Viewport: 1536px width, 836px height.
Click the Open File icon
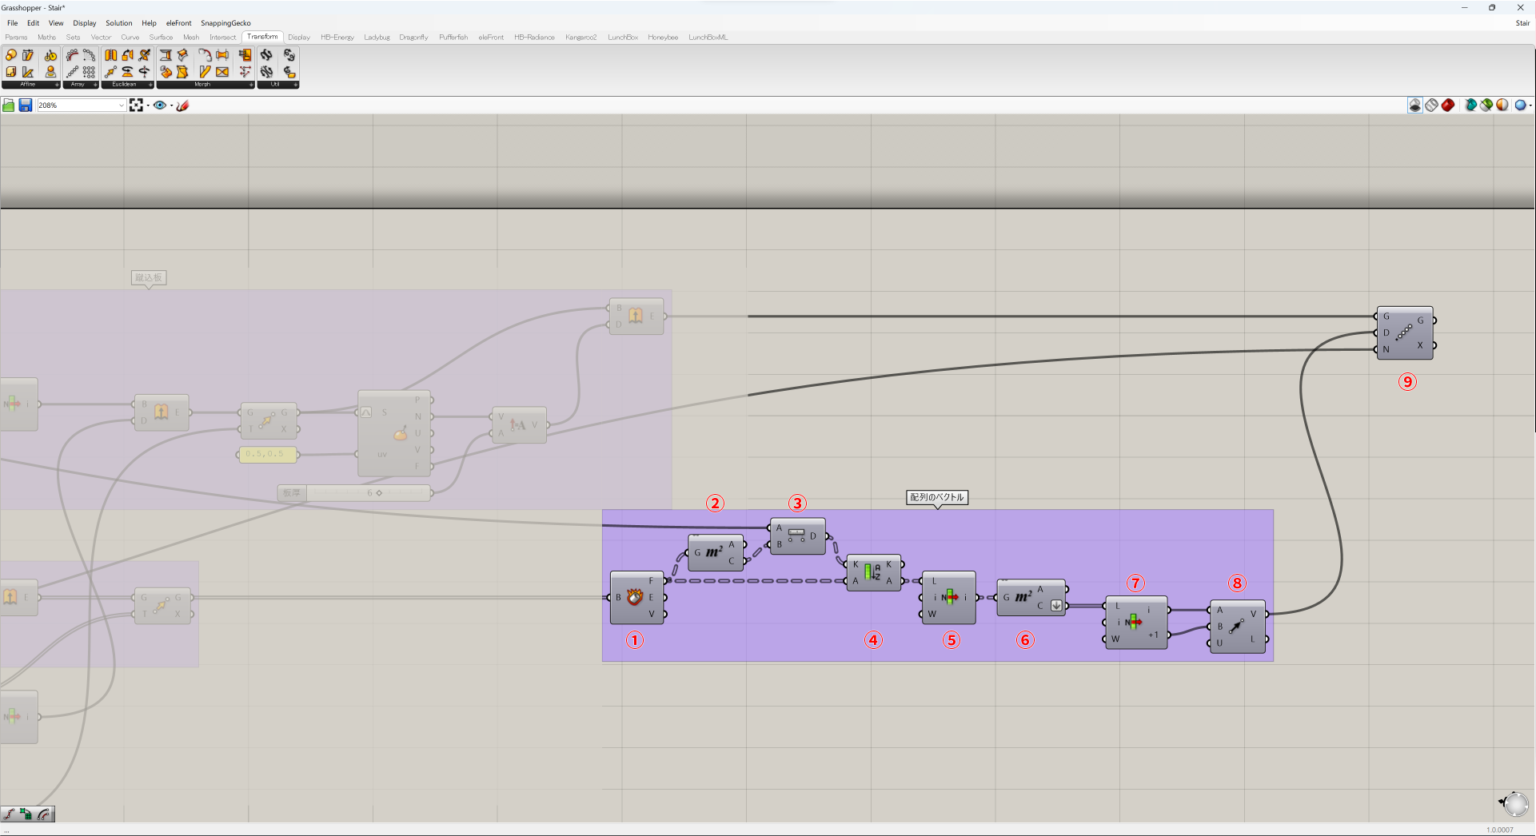pyautogui.click(x=9, y=105)
